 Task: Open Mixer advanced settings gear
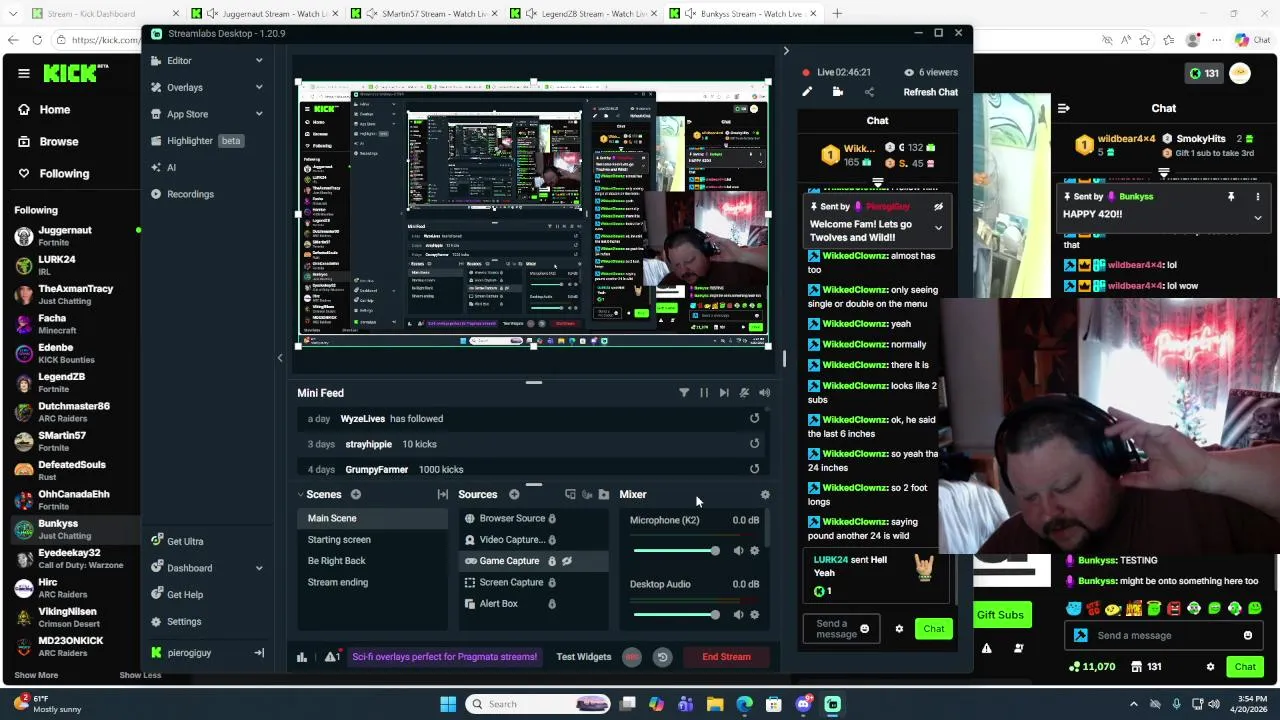[765, 494]
